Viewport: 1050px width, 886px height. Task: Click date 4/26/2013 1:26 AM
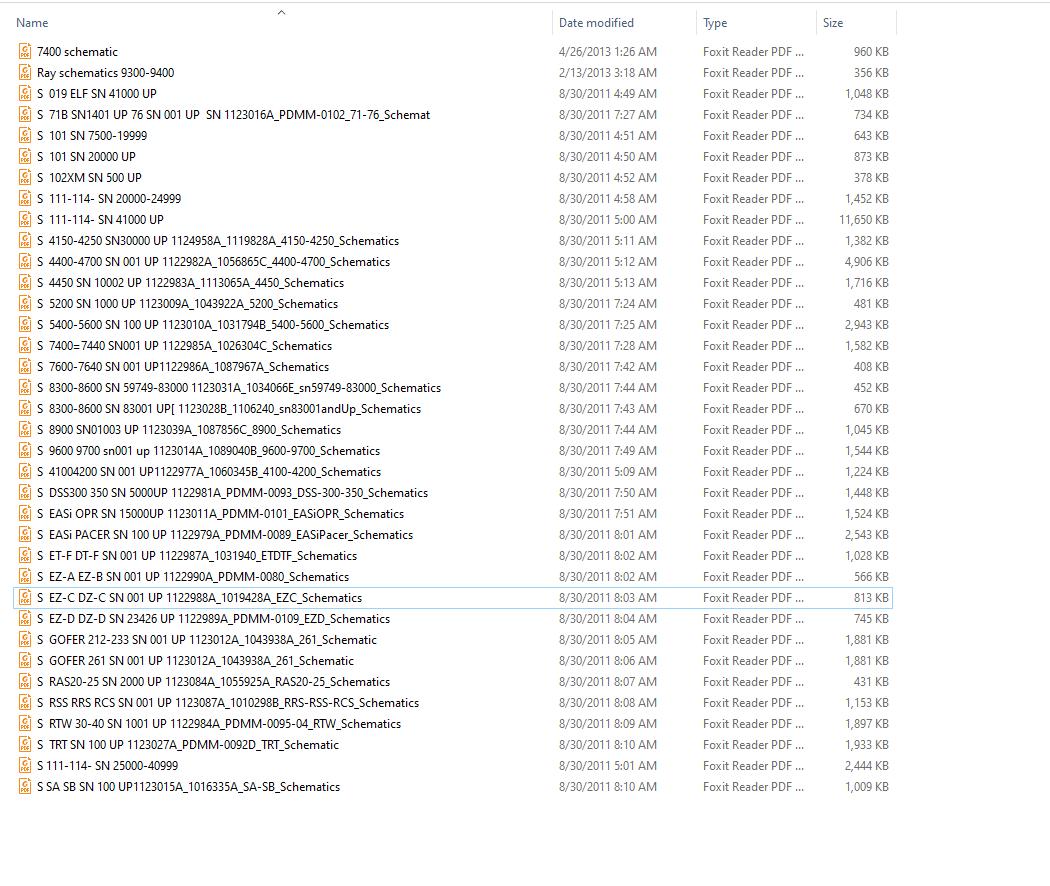(x=607, y=52)
